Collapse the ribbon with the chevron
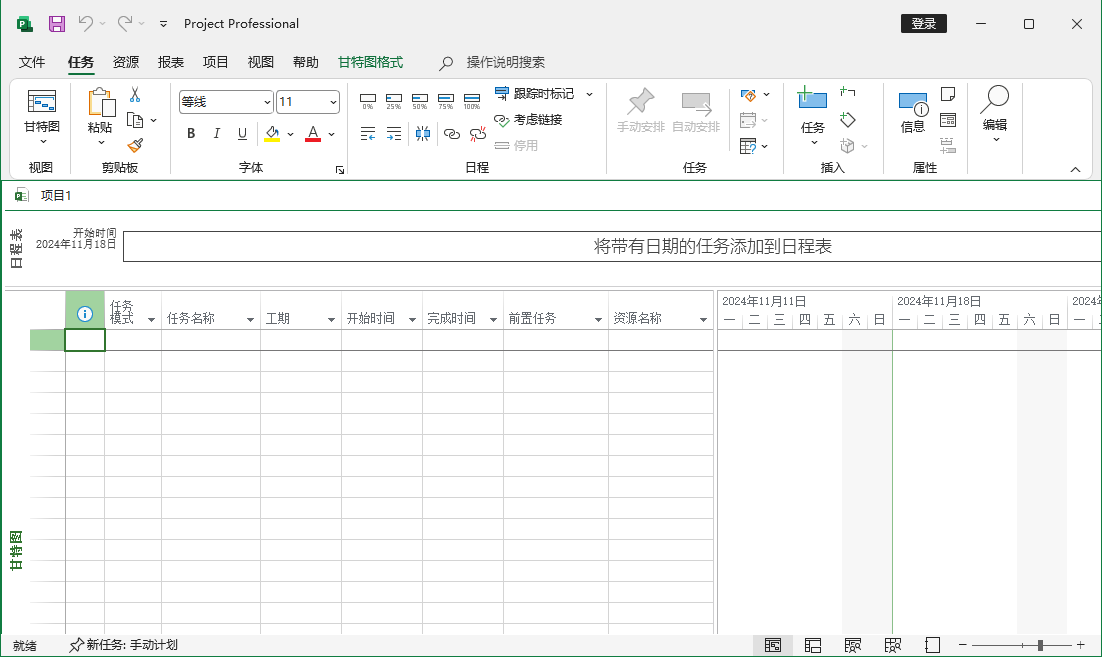 coord(1075,169)
